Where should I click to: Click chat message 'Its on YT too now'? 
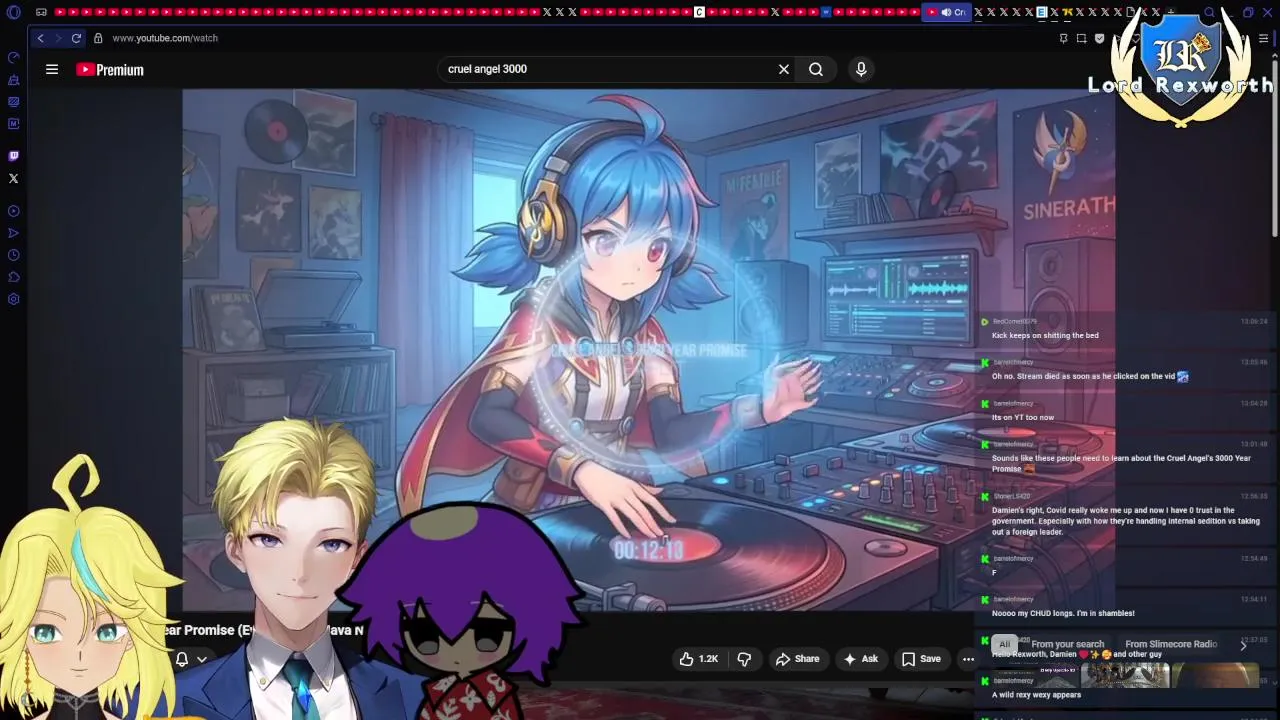1022,417
